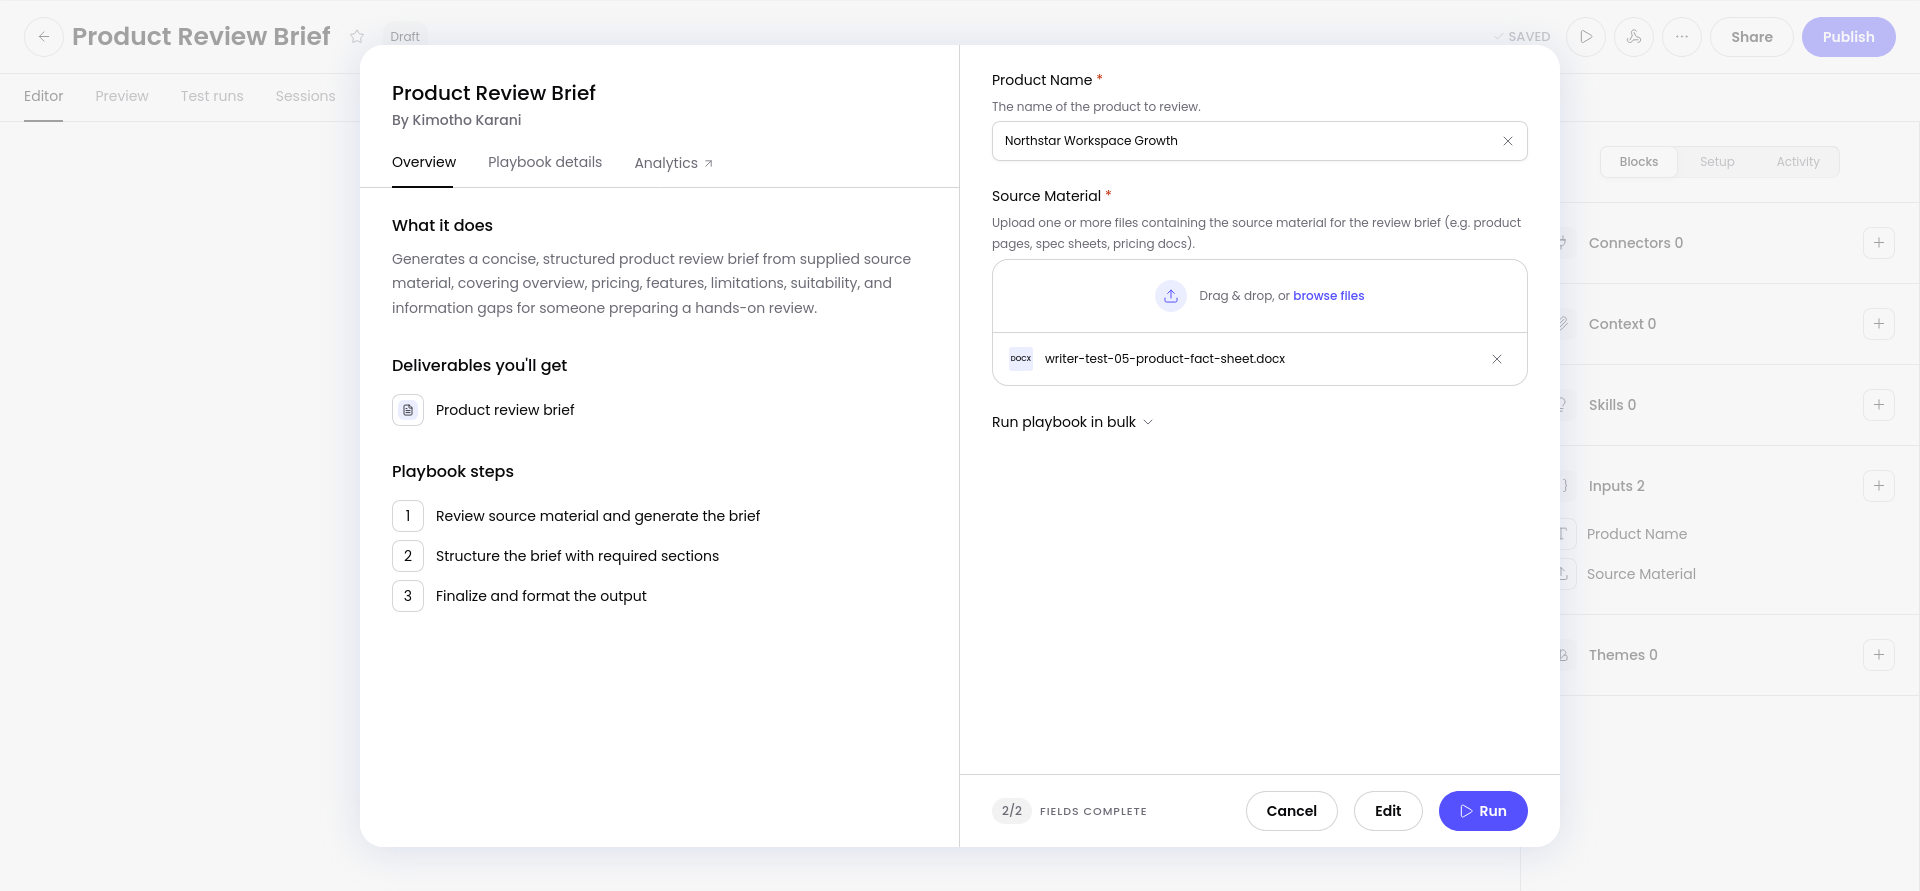Click the Publish button
The width and height of the screenshot is (1920, 891).
point(1849,37)
